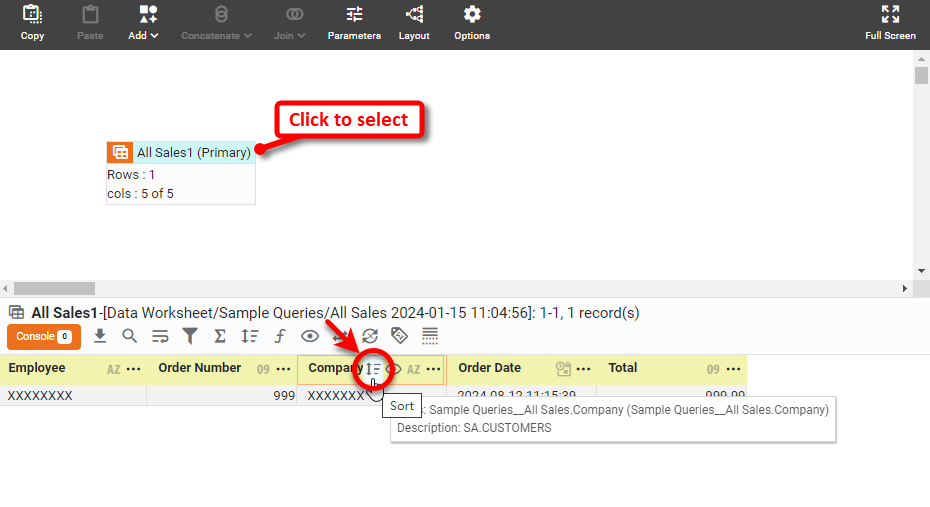930x507 pixels.
Task: Click the Order Date column header
Action: [x=490, y=368]
